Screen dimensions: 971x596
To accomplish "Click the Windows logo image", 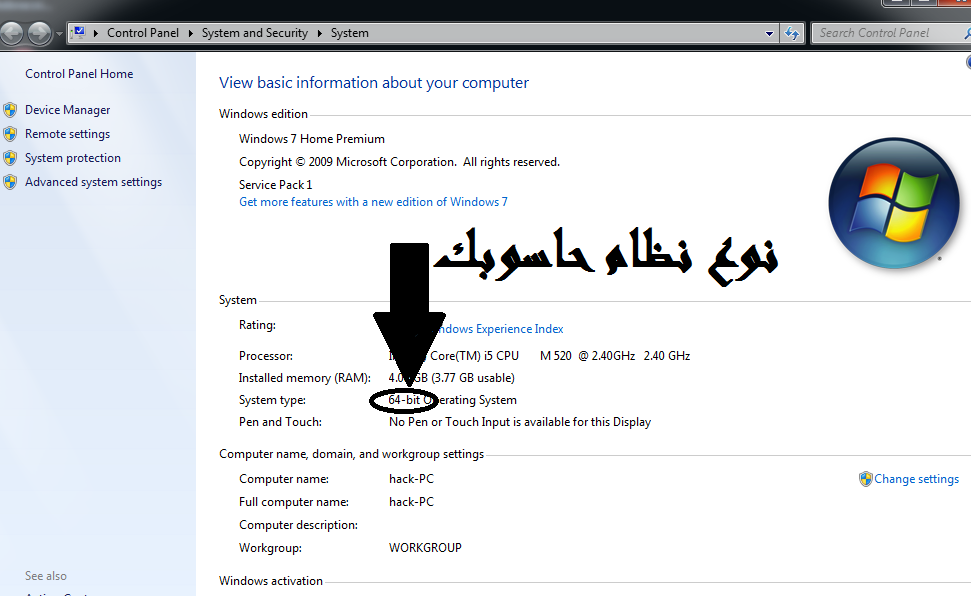I will point(894,203).
